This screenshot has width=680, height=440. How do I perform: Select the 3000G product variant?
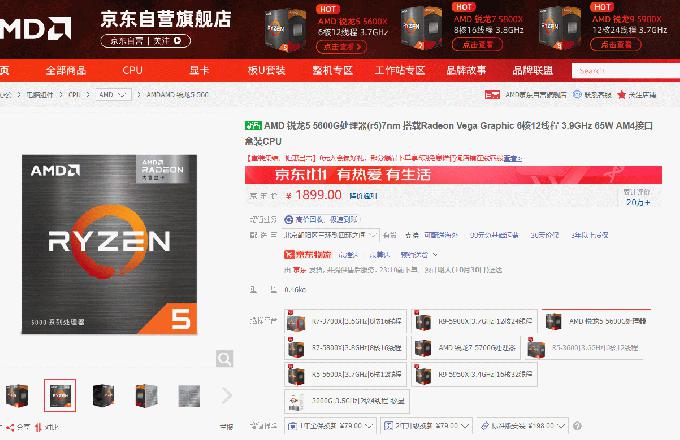pyautogui.click(x=347, y=401)
